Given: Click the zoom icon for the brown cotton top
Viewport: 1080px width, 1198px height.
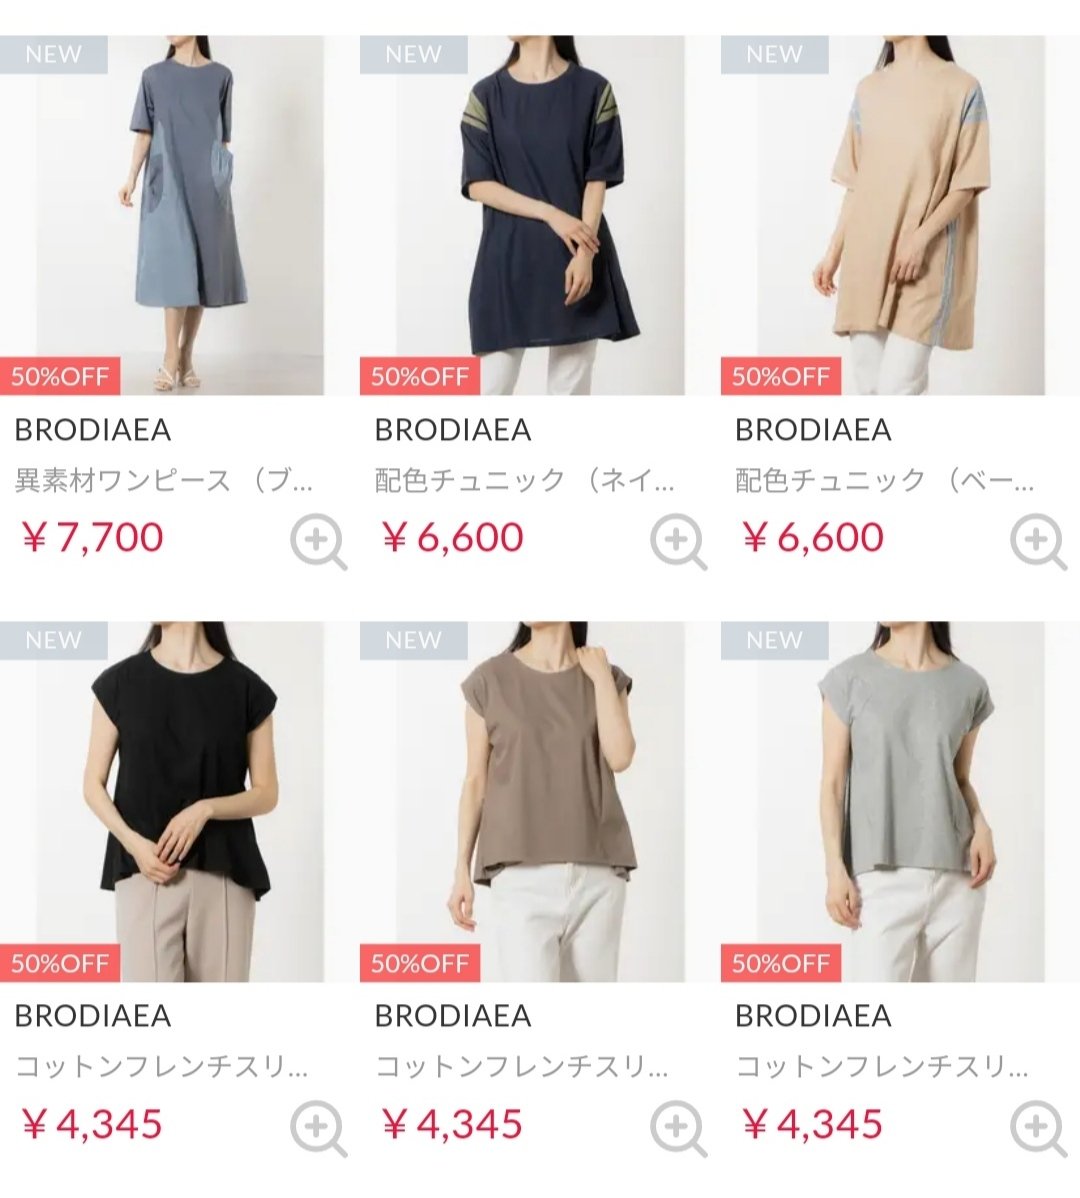Looking at the screenshot, I should 678,1128.
